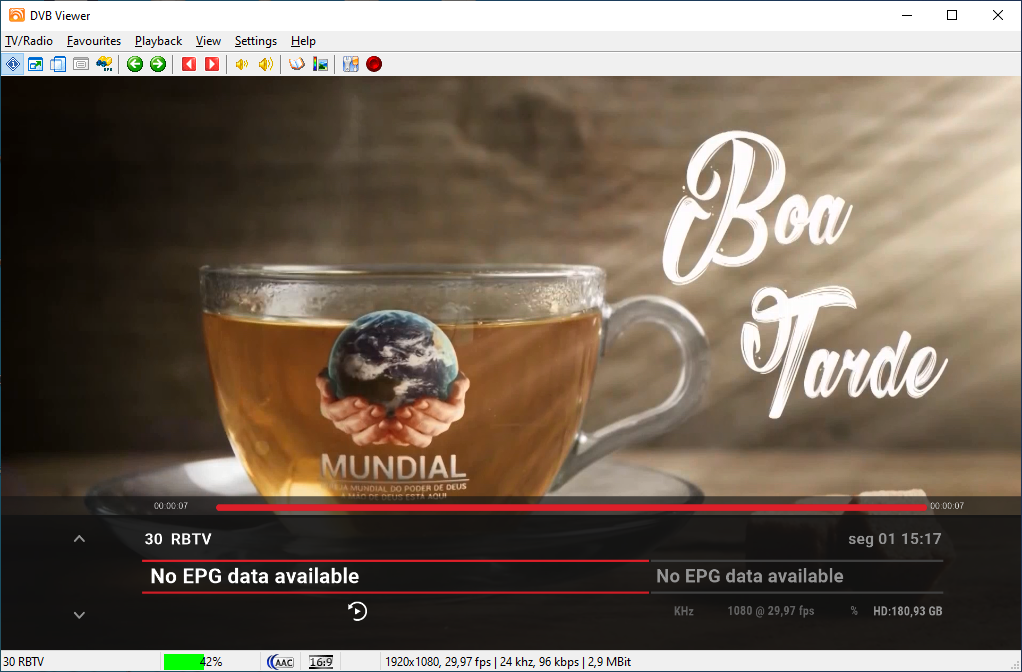
Task: Click the red playback progress bar
Action: [571, 507]
